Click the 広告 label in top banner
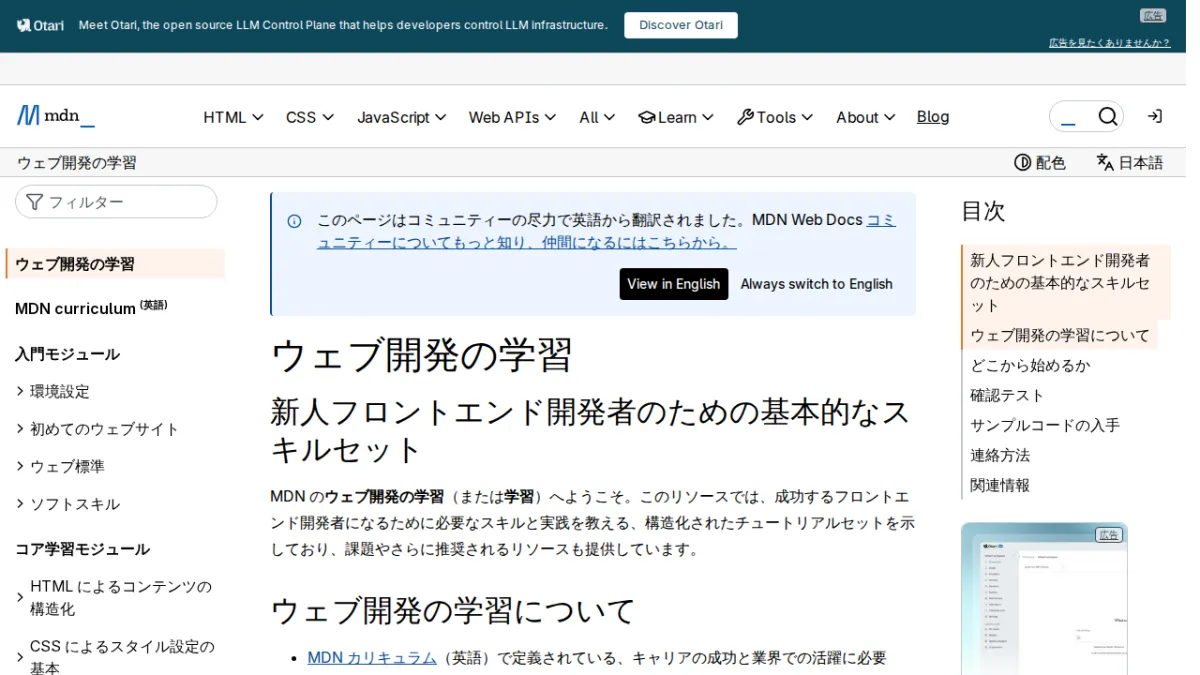Image resolution: width=1200 pixels, height=675 pixels. 1153,15
